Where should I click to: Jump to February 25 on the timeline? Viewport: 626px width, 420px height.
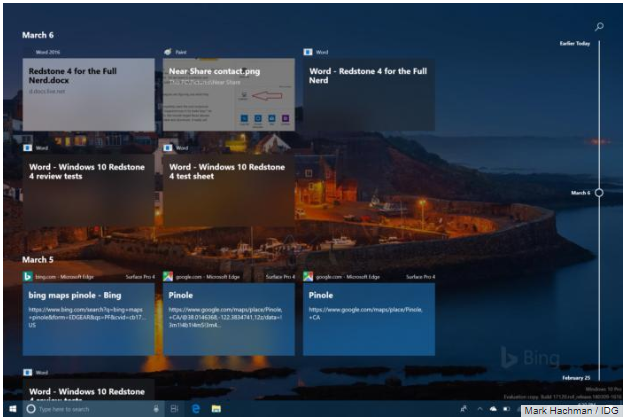click(576, 378)
